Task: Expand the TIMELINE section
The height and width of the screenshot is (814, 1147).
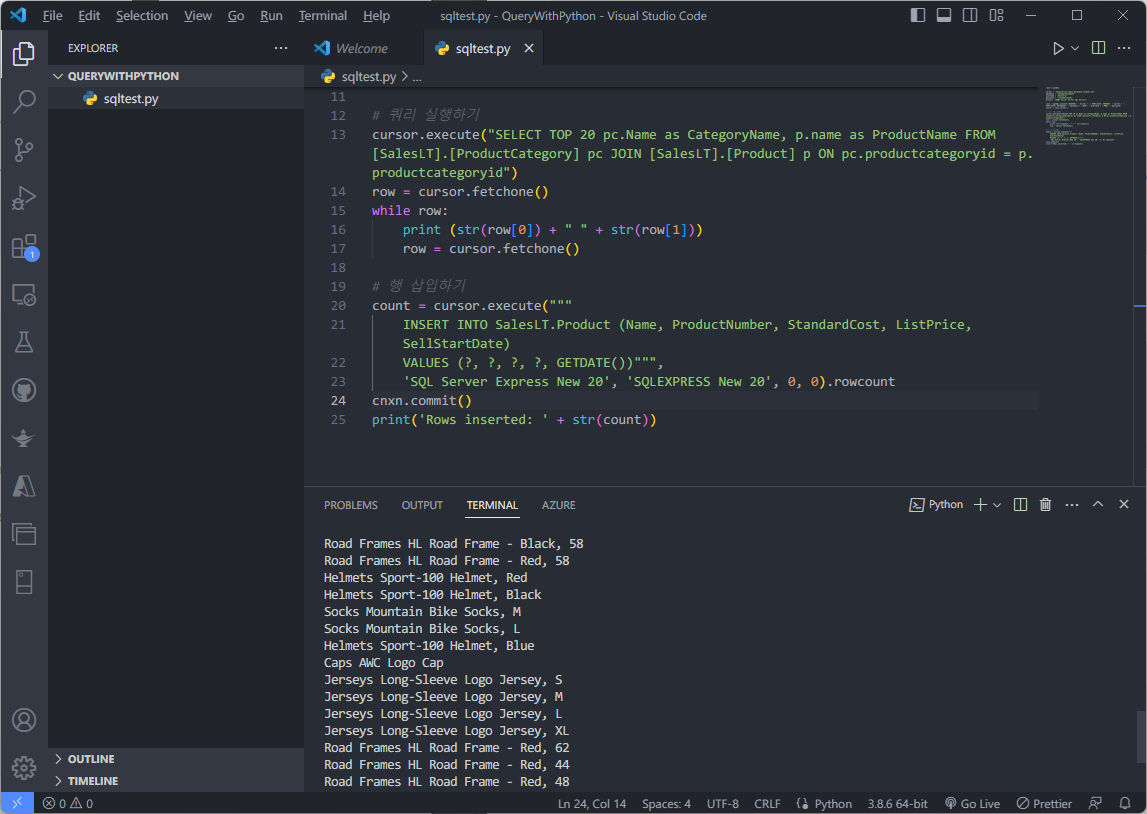Action: (176, 781)
